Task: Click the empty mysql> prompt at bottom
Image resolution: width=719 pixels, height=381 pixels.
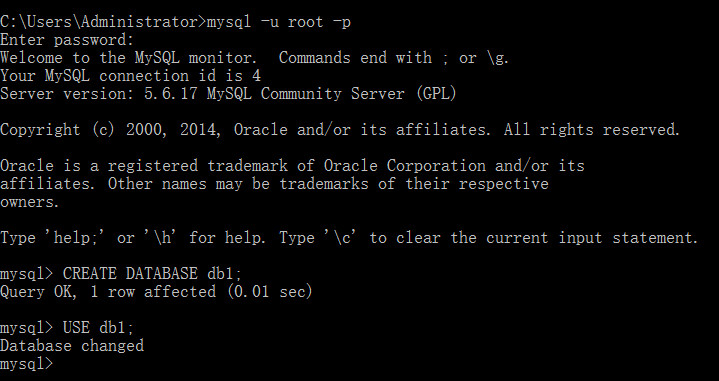Action: point(27,364)
